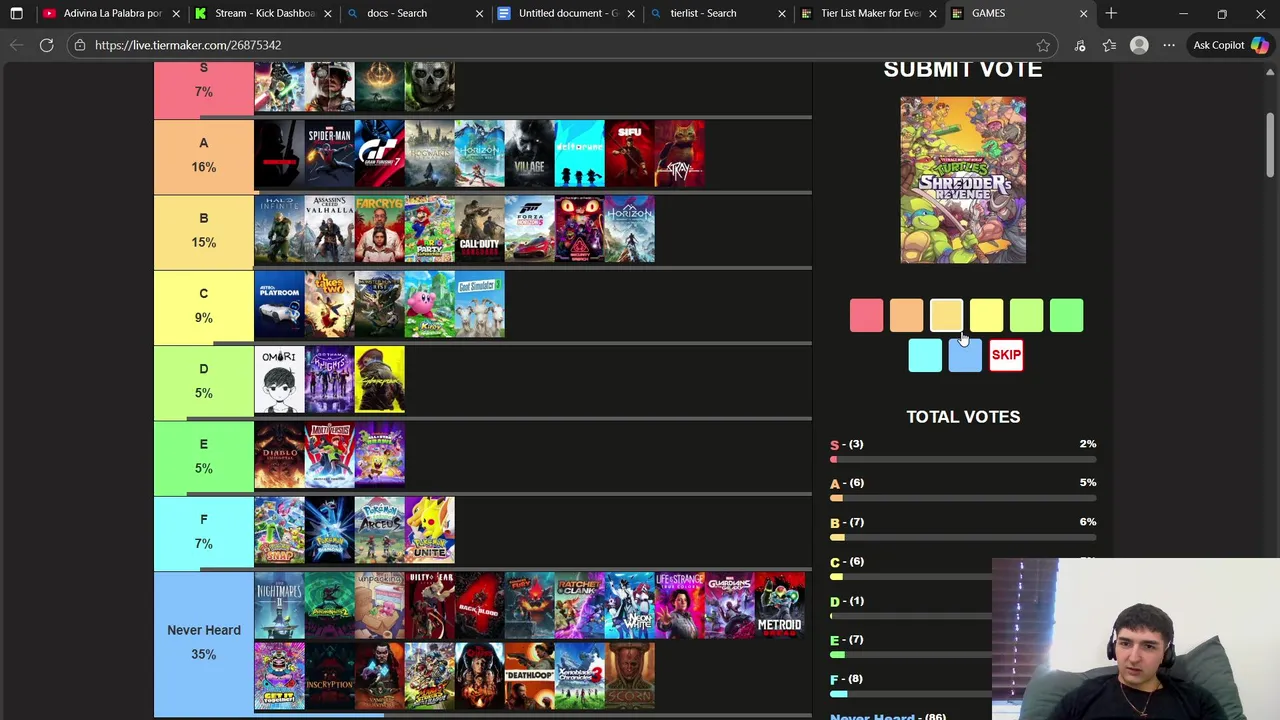The width and height of the screenshot is (1280, 720).
Task: Select the Scorn tile
Action: tap(629, 675)
